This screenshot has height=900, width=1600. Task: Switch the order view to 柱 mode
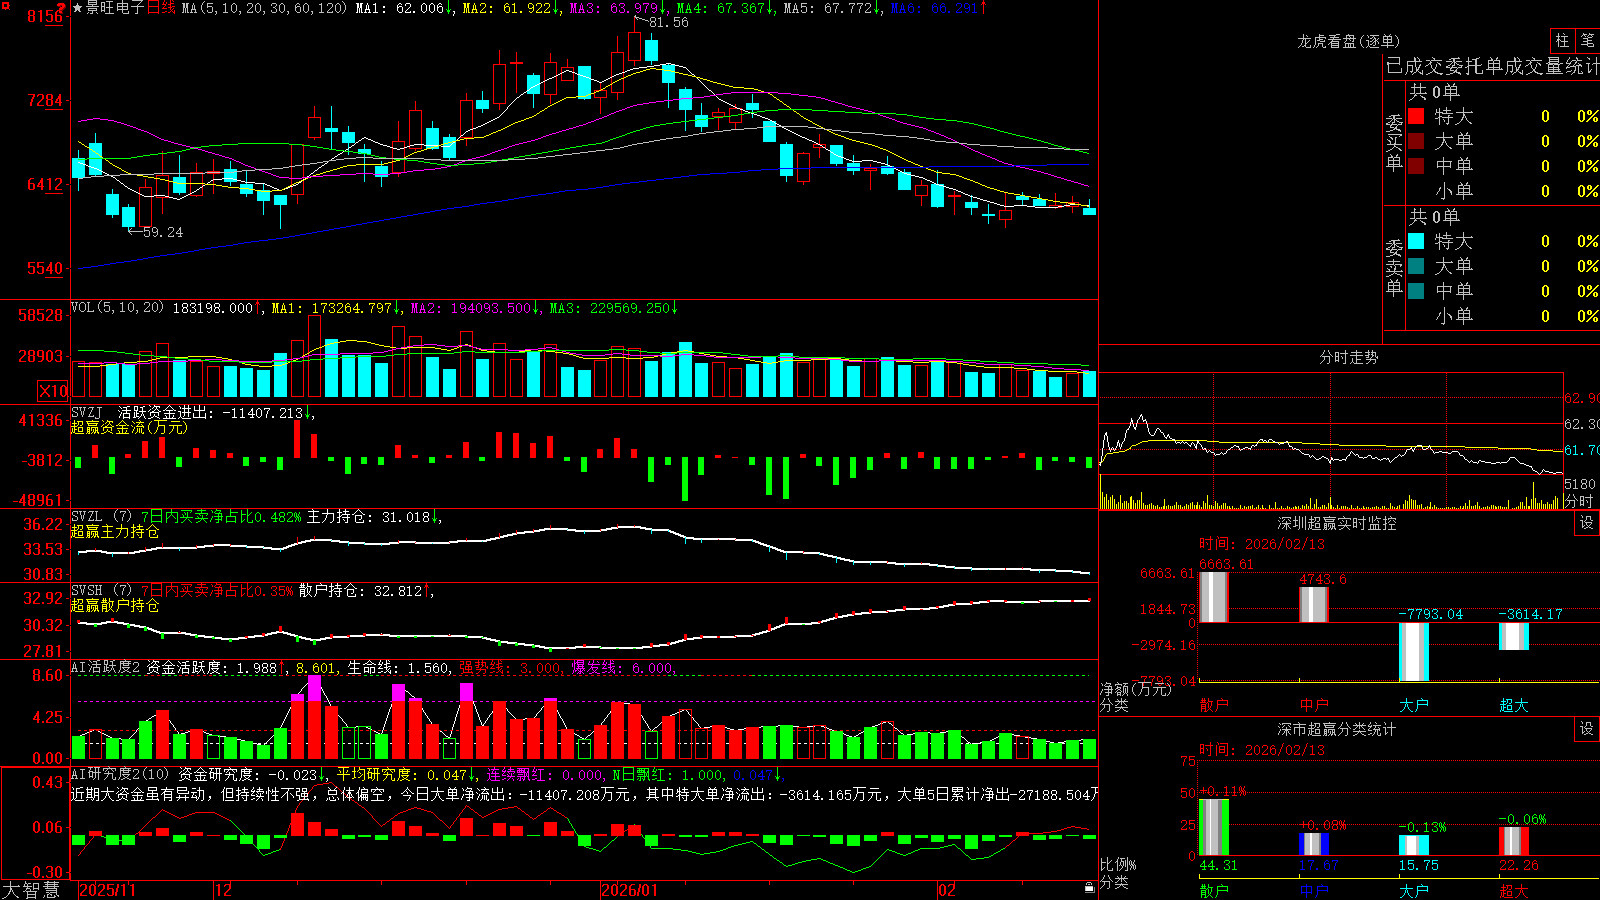pos(1562,40)
